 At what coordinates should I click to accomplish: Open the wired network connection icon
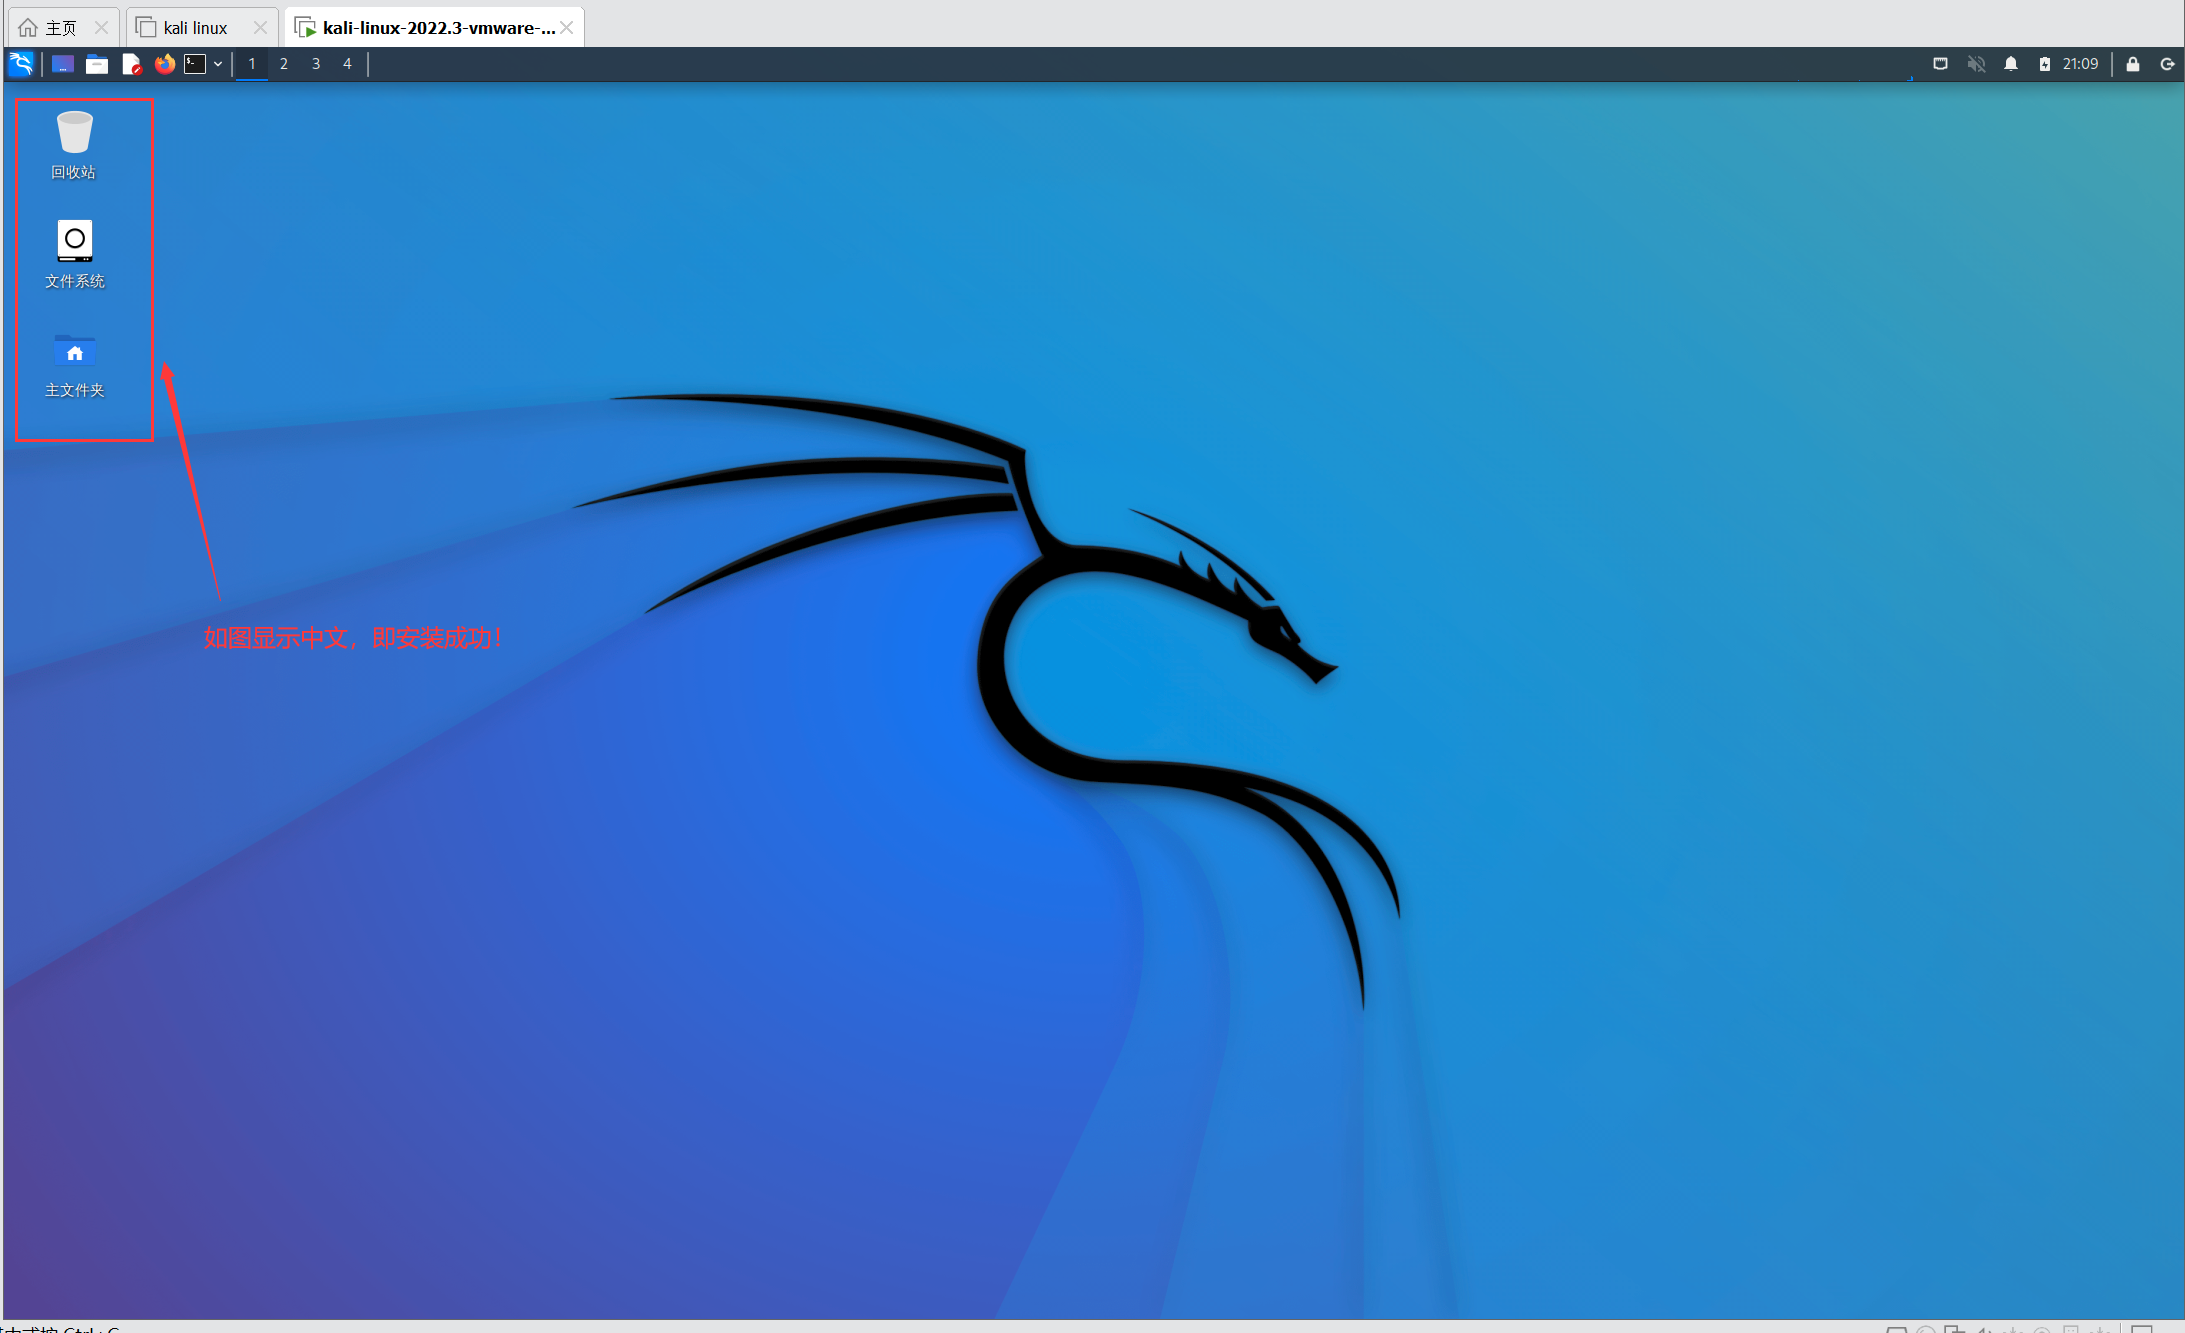[1940, 64]
